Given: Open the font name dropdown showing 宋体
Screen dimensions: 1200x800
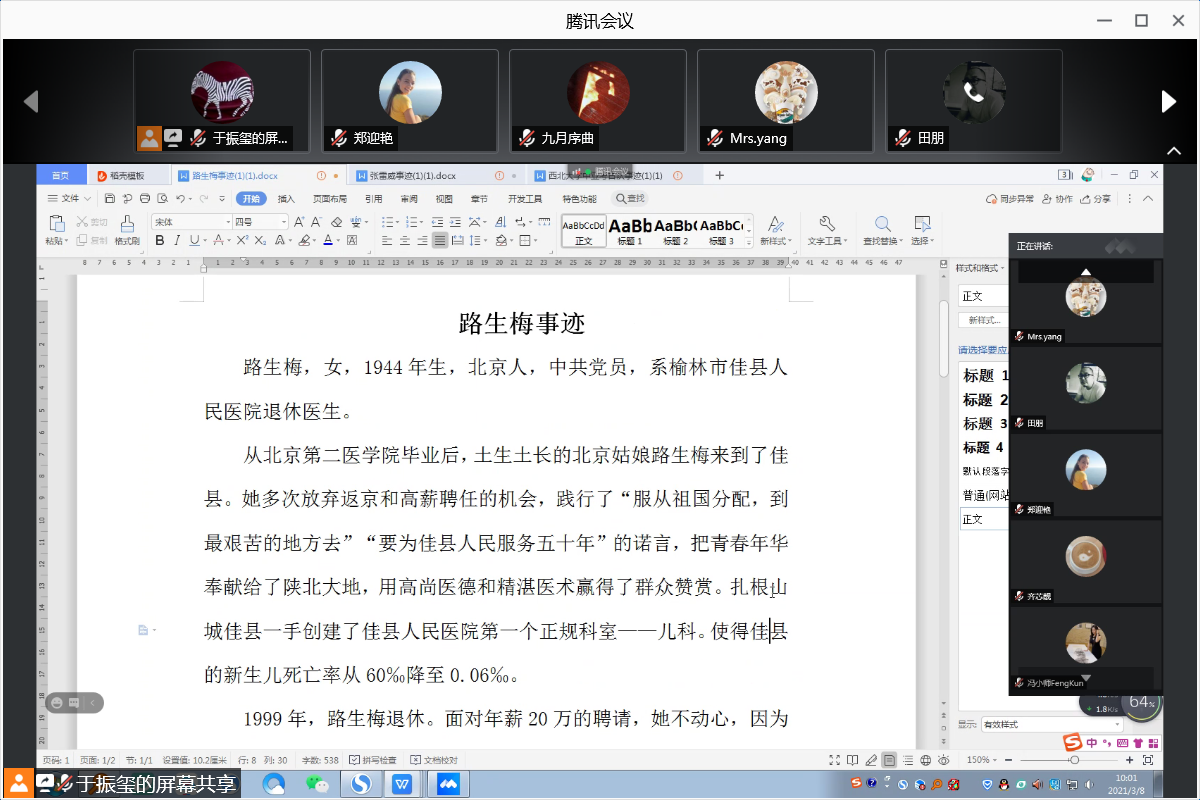Looking at the screenshot, I should point(191,222).
